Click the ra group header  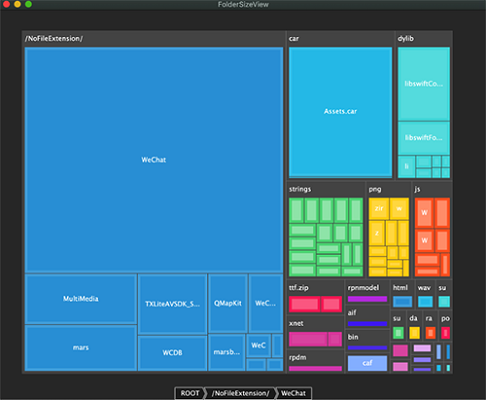(x=429, y=318)
